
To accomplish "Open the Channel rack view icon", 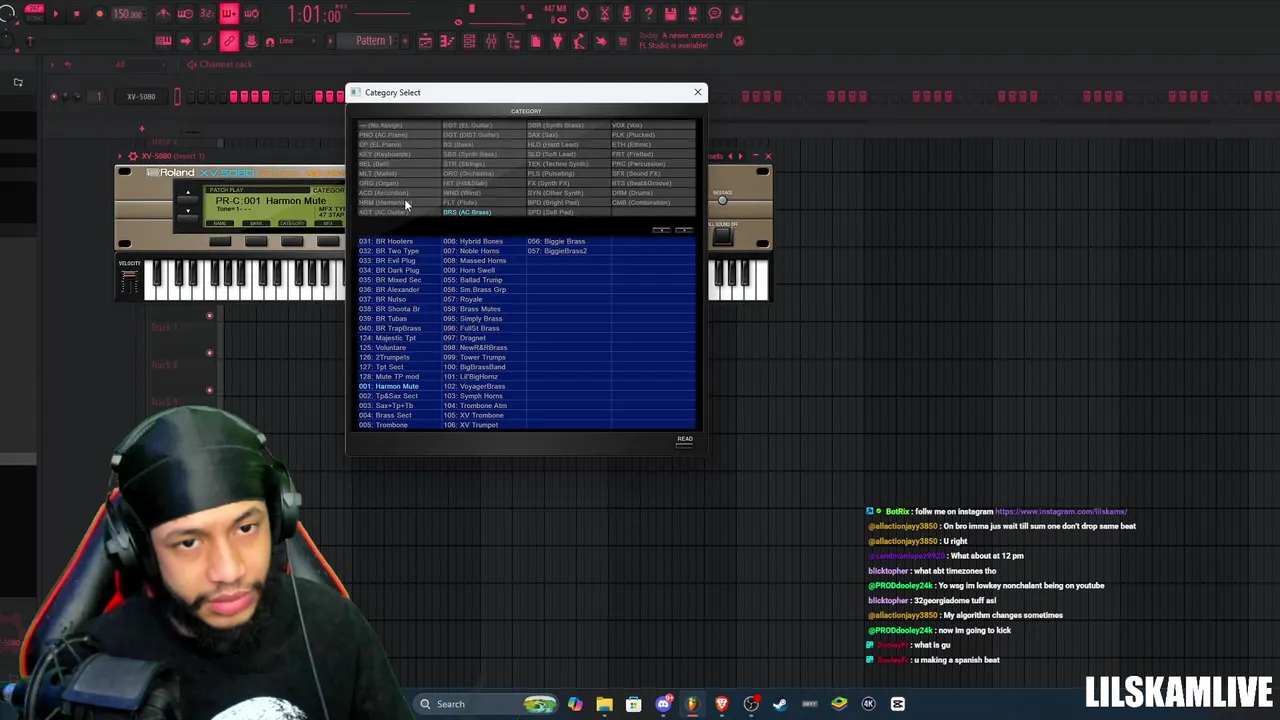I will tap(469, 41).
